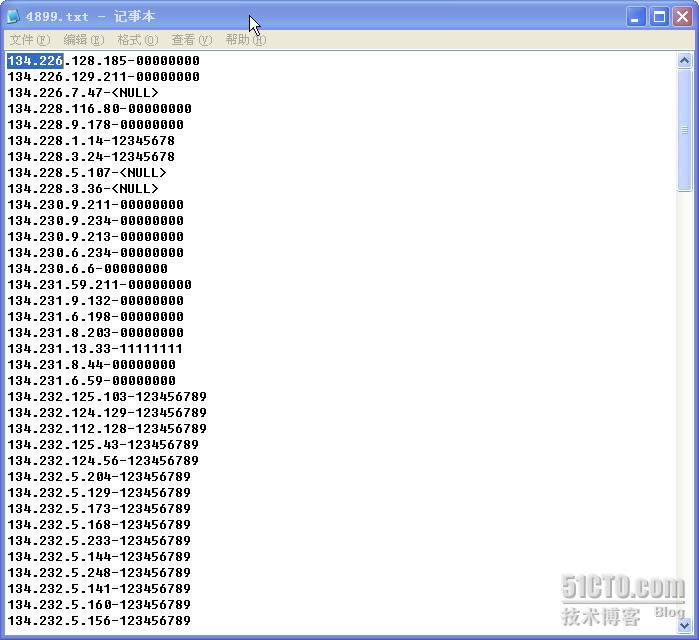Click line 134.232.5.144-123456789
The image size is (699, 640).
tap(99, 557)
